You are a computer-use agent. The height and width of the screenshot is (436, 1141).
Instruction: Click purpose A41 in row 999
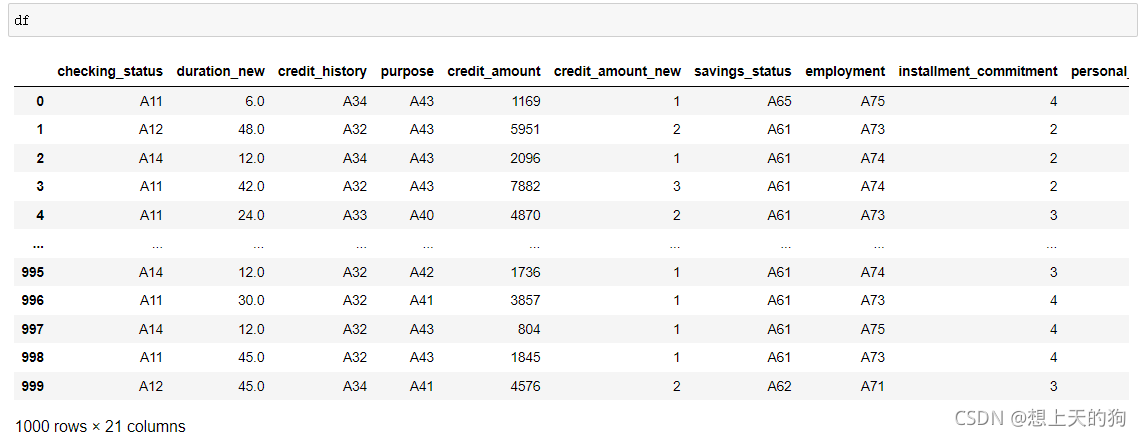point(422,387)
